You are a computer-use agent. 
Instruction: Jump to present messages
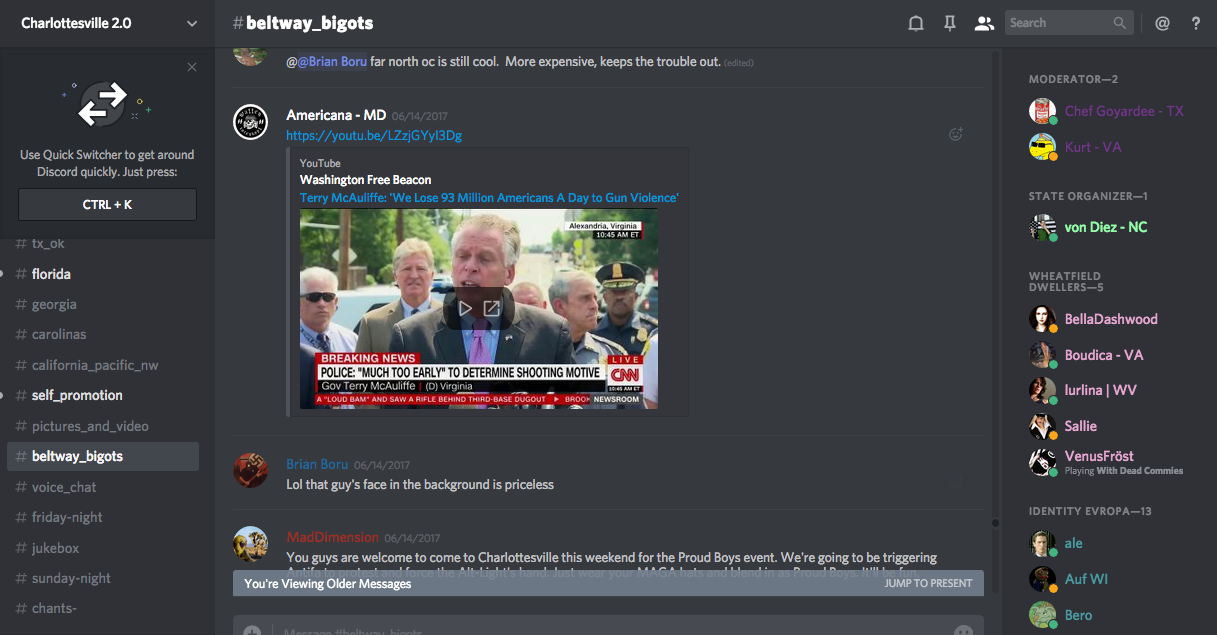coord(928,583)
